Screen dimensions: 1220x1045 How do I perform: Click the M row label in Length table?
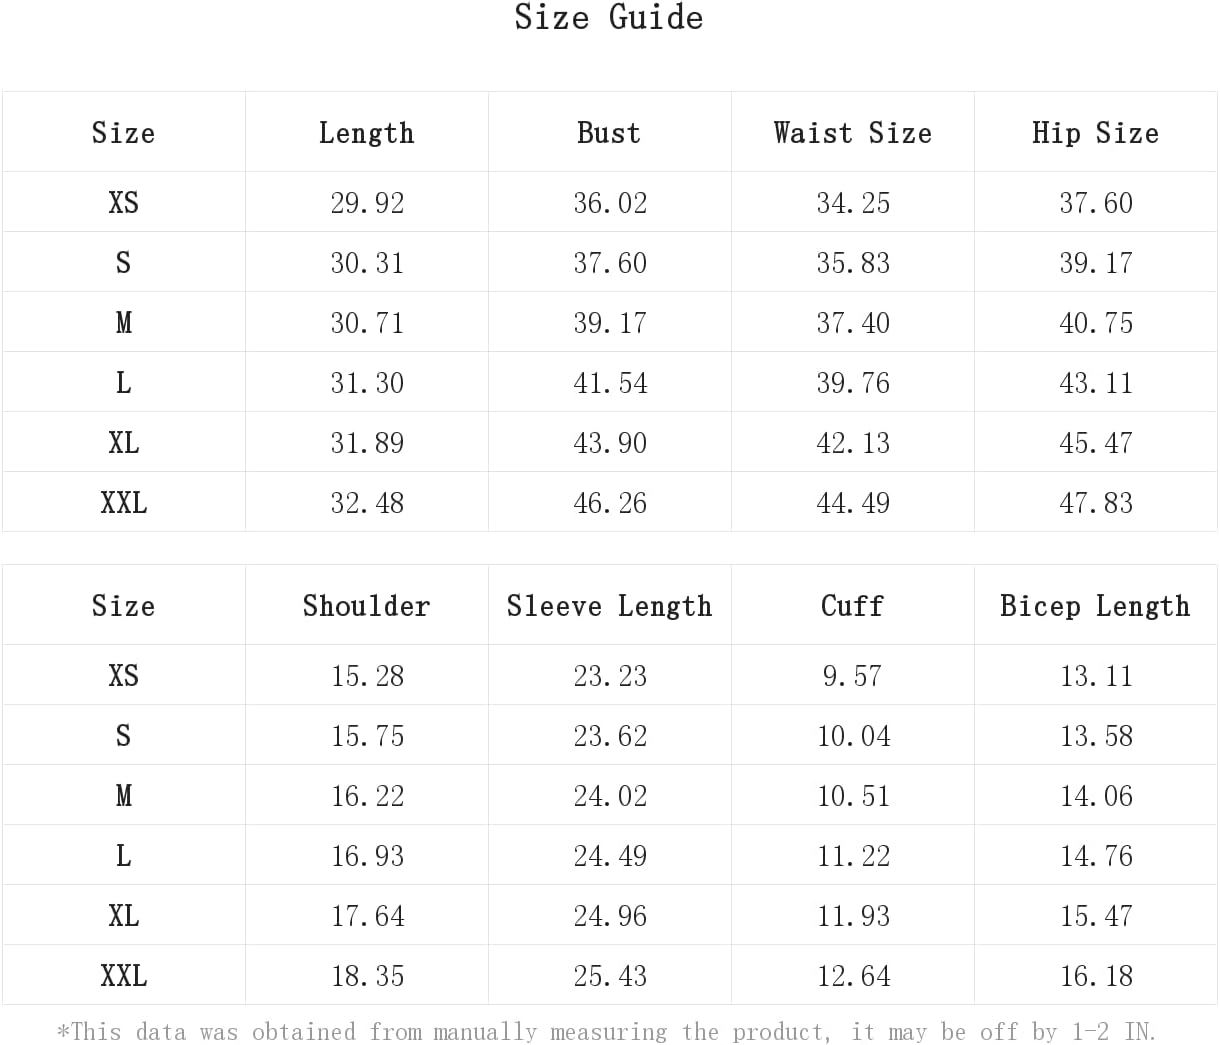pos(123,323)
